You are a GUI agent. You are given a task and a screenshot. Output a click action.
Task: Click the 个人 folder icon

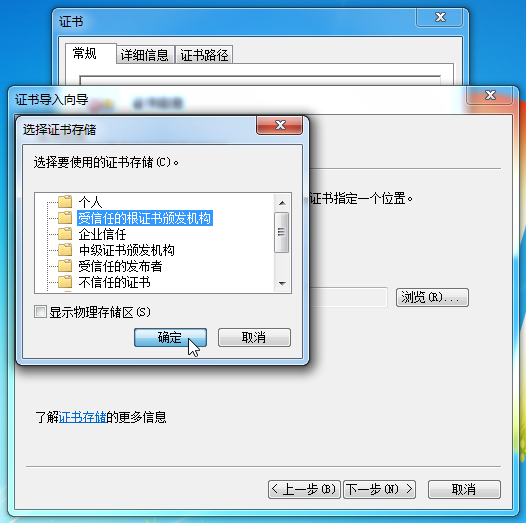(x=65, y=202)
